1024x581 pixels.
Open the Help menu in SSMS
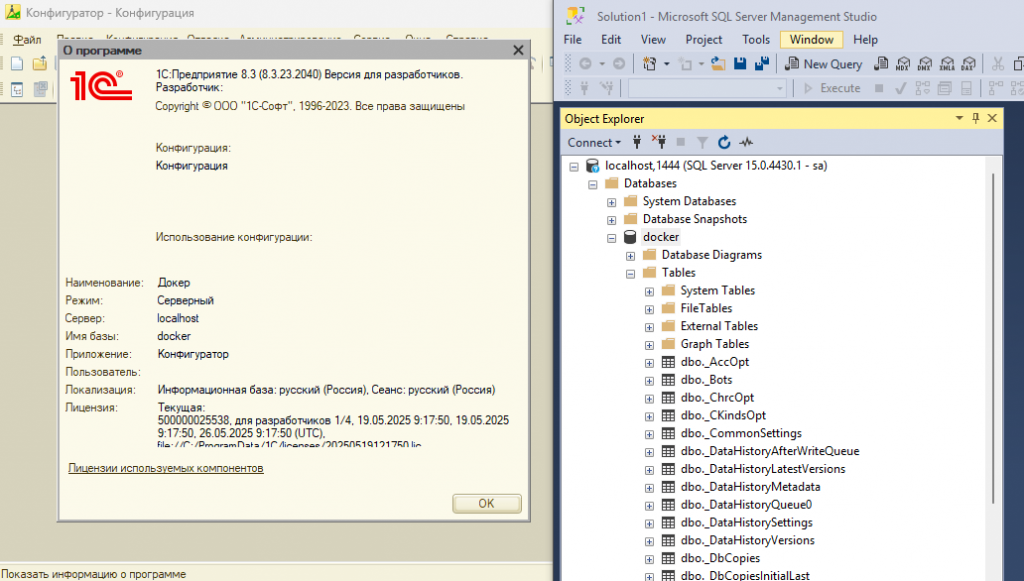(865, 40)
